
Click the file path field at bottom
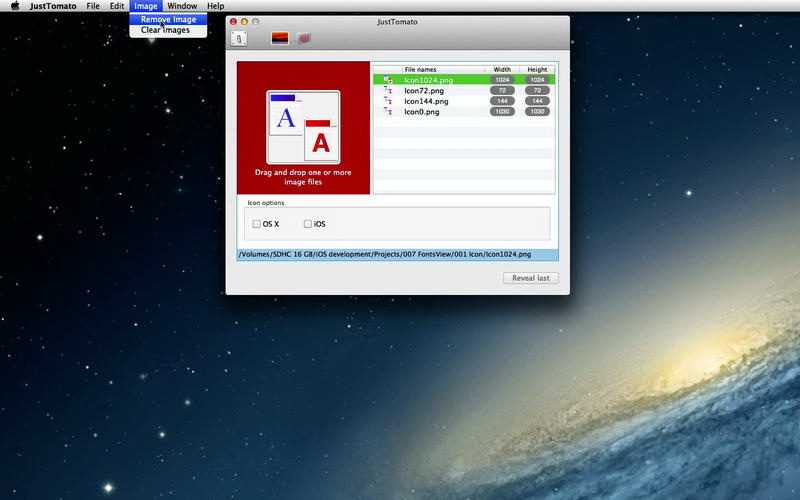[397, 254]
